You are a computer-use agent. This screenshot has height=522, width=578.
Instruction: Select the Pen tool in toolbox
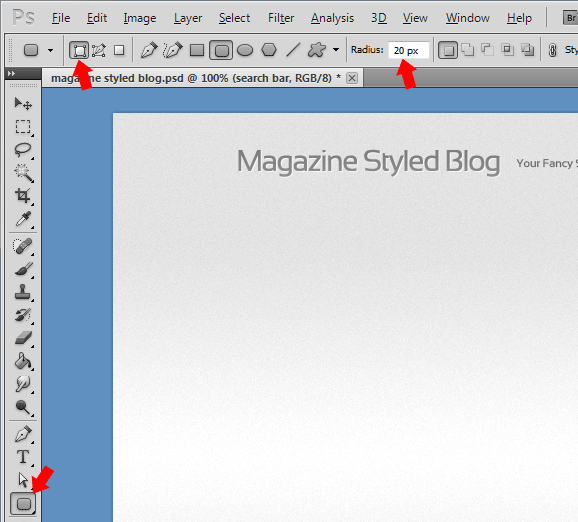(x=23, y=434)
